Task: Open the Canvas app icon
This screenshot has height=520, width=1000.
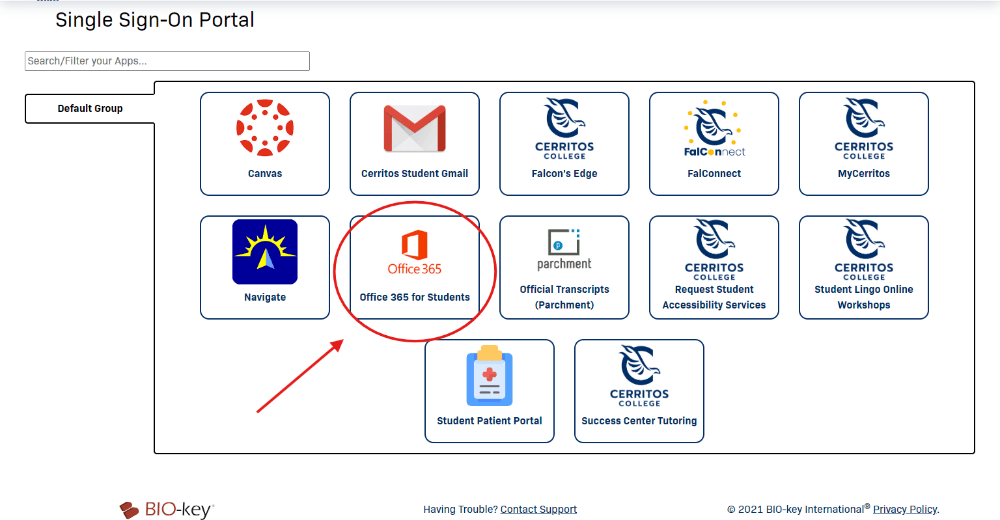Action: 265,128
